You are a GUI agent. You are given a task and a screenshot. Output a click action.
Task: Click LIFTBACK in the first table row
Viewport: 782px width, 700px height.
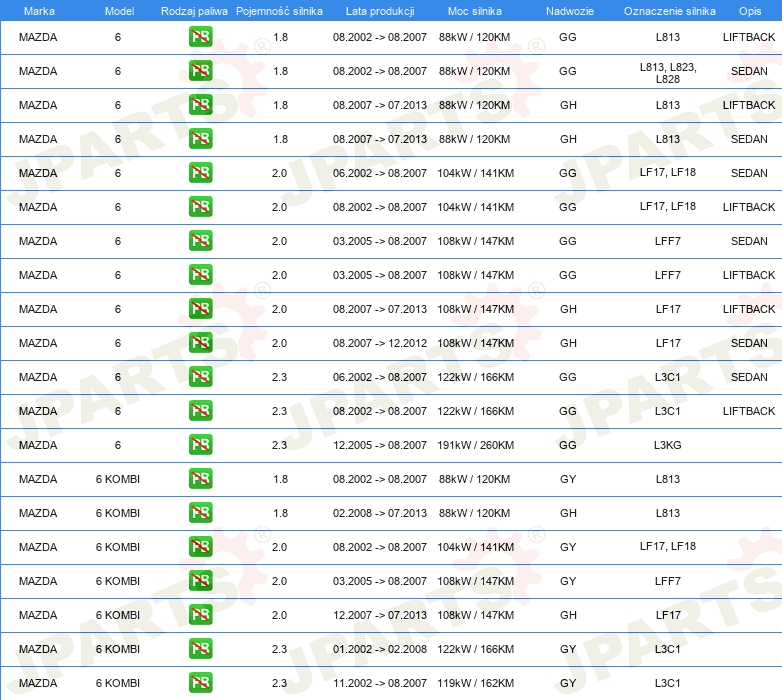pos(749,37)
